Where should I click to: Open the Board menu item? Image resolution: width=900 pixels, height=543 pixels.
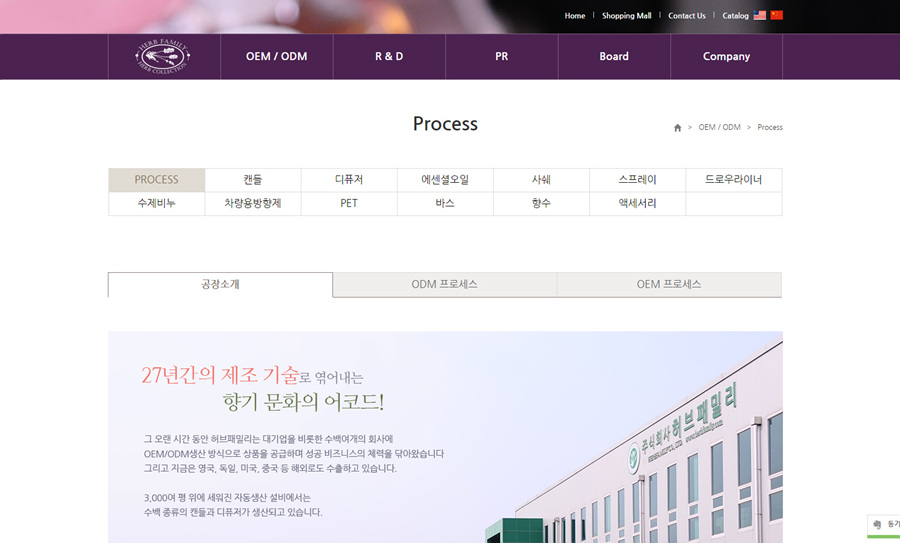[x=614, y=57]
